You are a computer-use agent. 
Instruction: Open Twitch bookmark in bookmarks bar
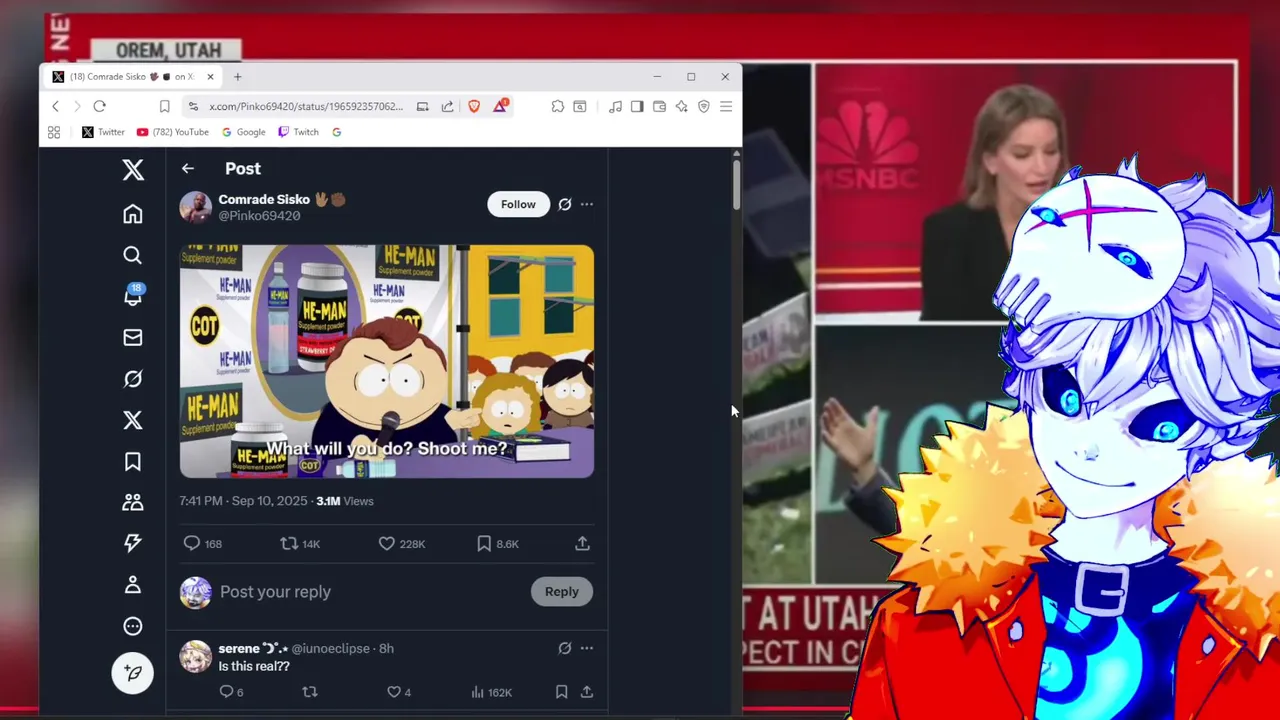coord(298,132)
